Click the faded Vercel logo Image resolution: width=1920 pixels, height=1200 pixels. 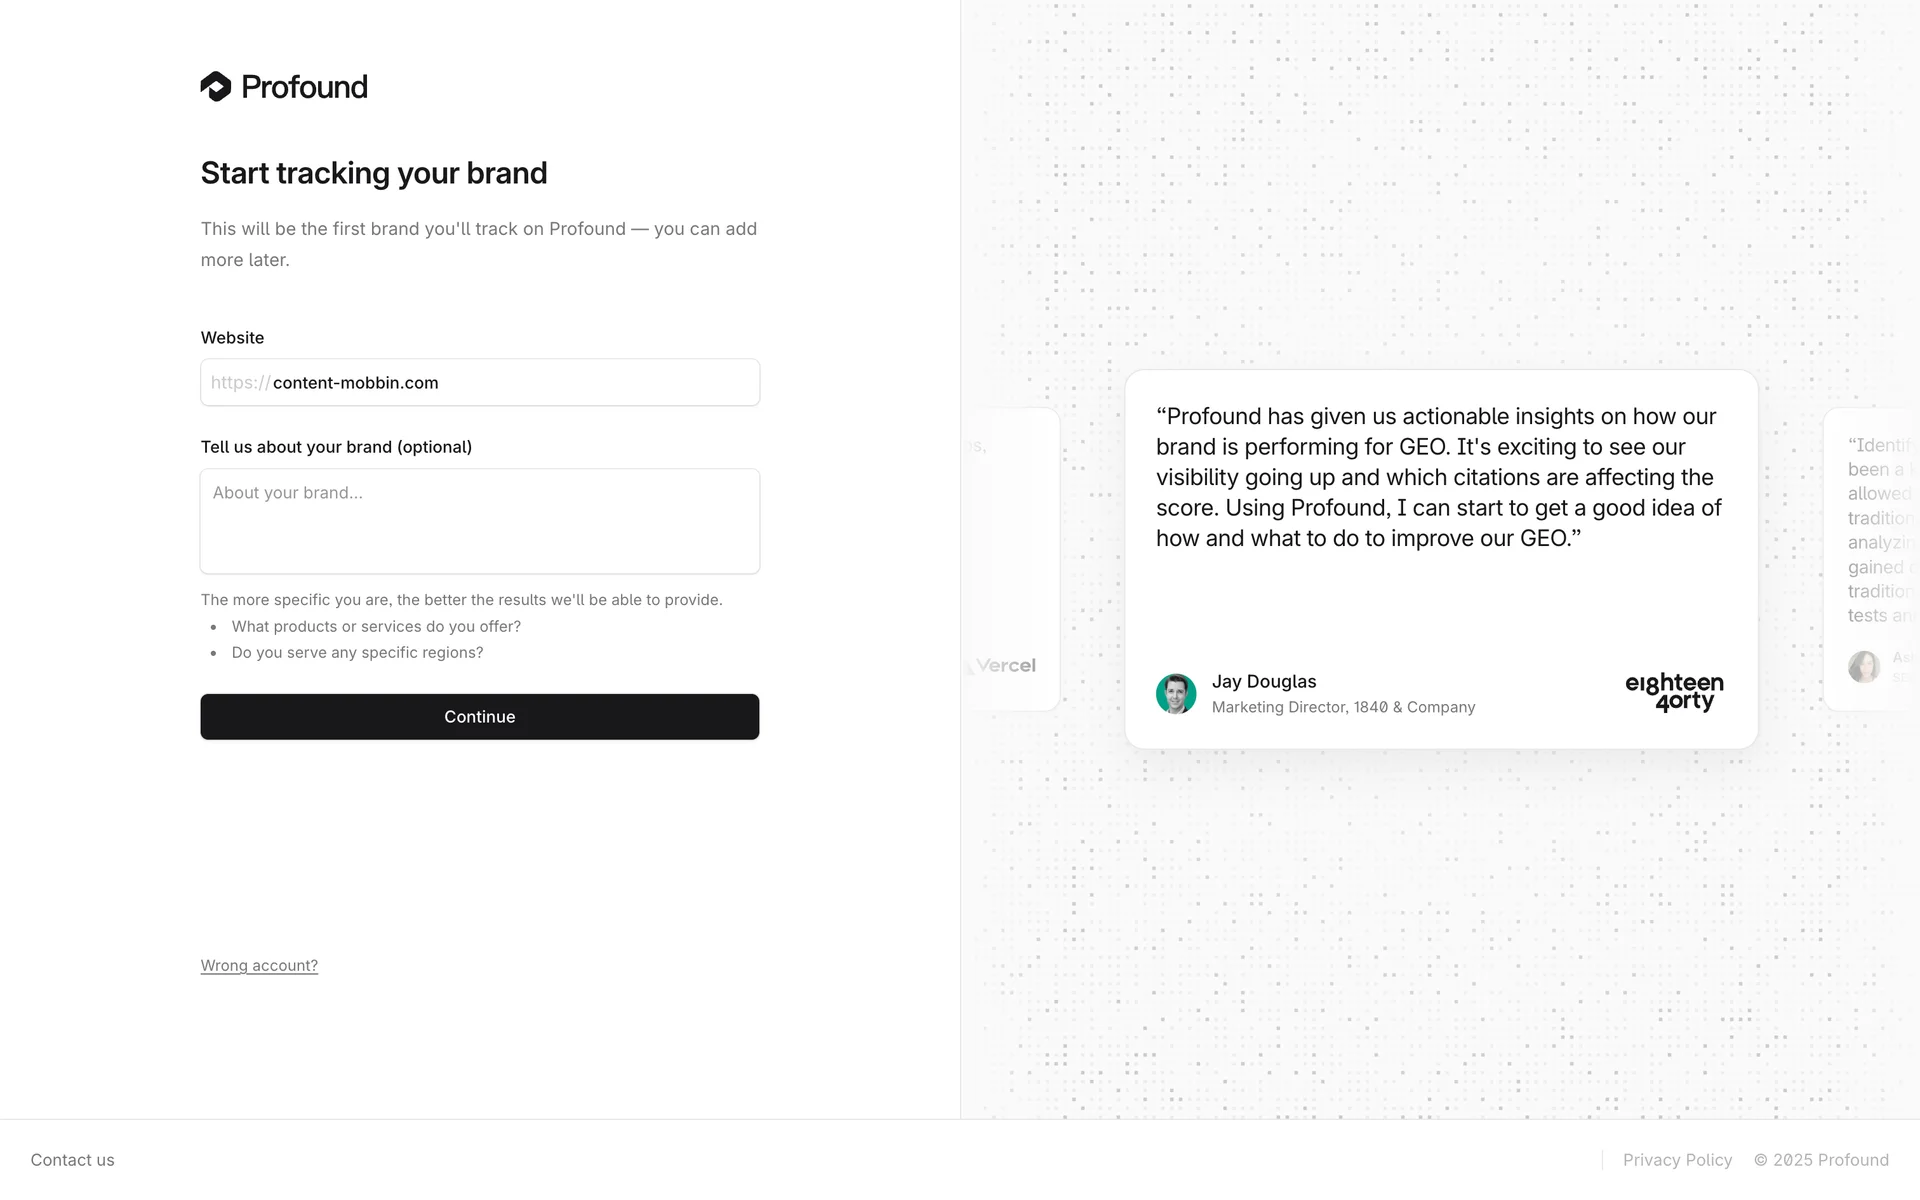(x=1004, y=666)
